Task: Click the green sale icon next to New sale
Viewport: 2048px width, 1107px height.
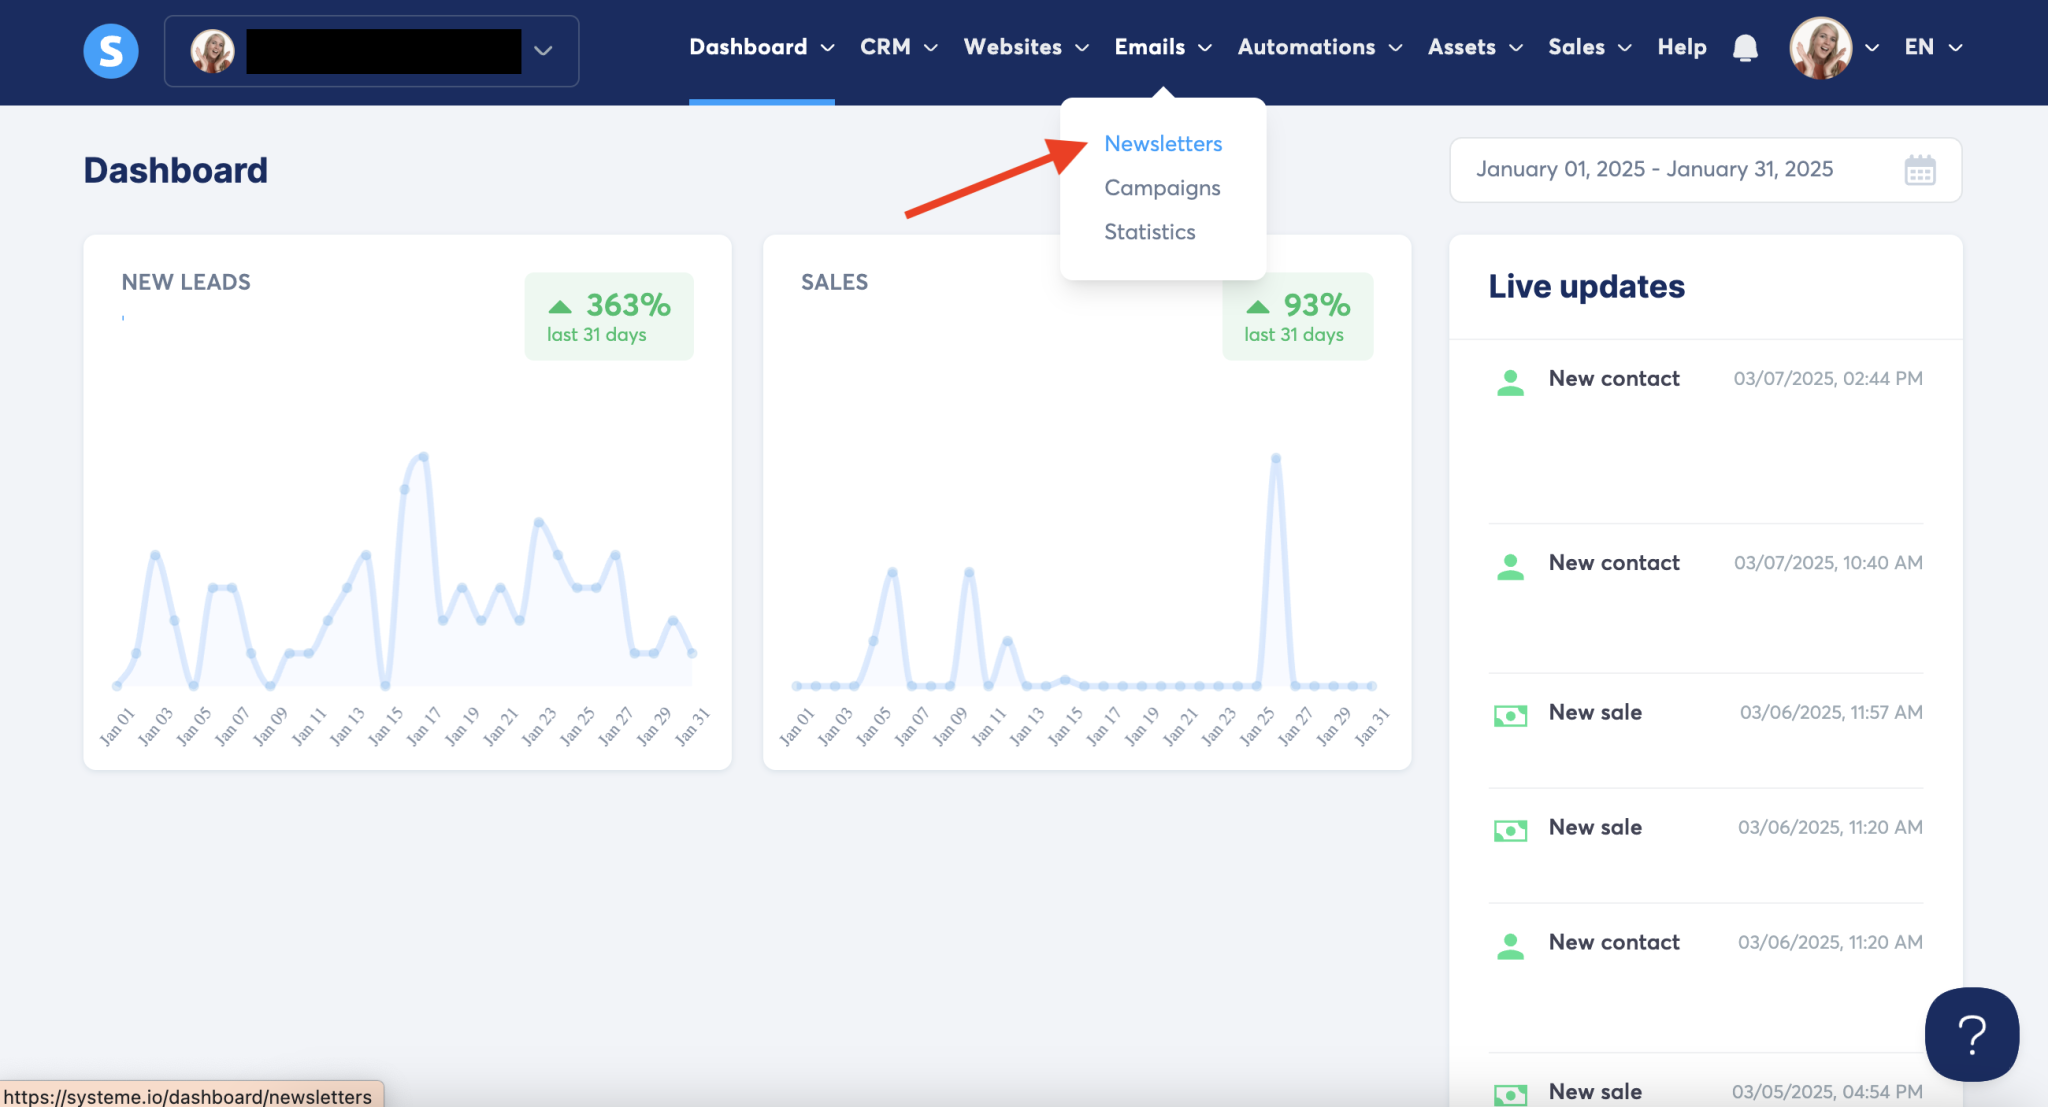Action: coord(1510,715)
